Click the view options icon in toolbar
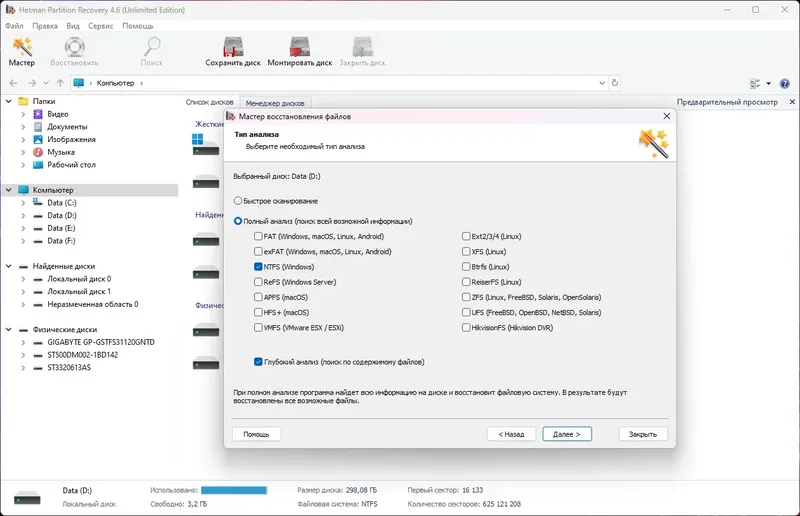 coord(755,83)
